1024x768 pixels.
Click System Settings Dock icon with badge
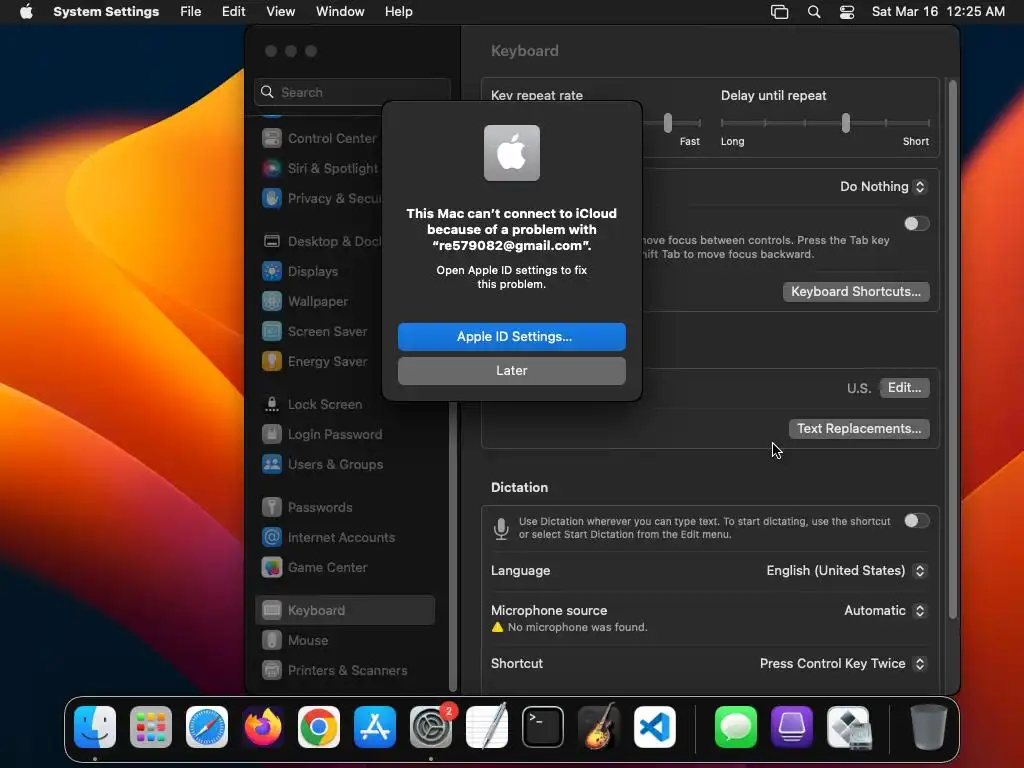pyautogui.click(x=431, y=727)
